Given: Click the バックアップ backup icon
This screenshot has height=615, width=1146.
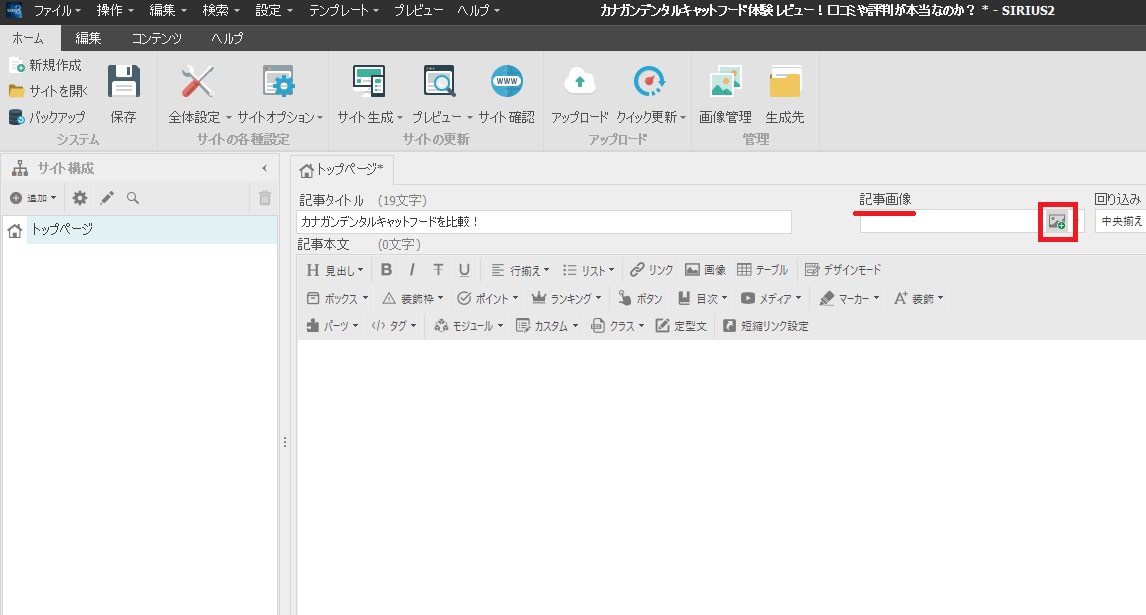Looking at the screenshot, I should pos(17,116).
